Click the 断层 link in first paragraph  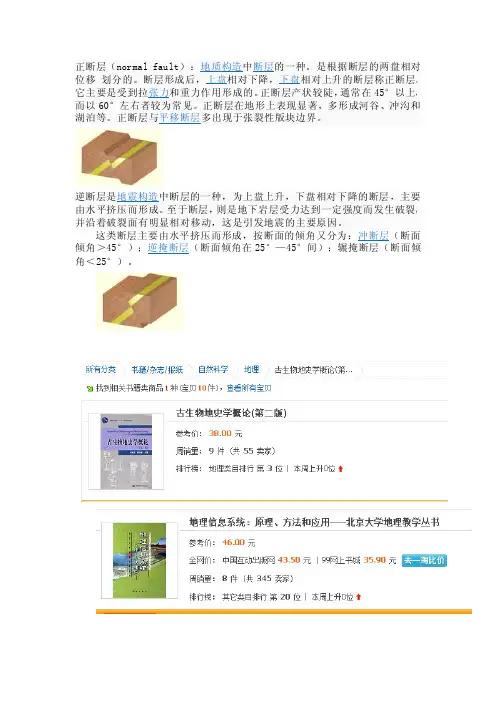coord(263,67)
